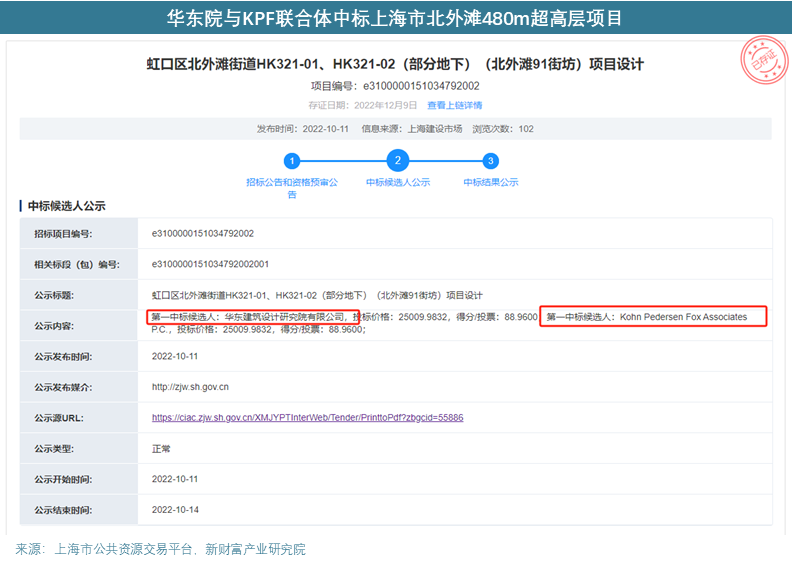Click 存证日期 2022年12月9日 text
The width and height of the screenshot is (792, 565).
point(363,105)
